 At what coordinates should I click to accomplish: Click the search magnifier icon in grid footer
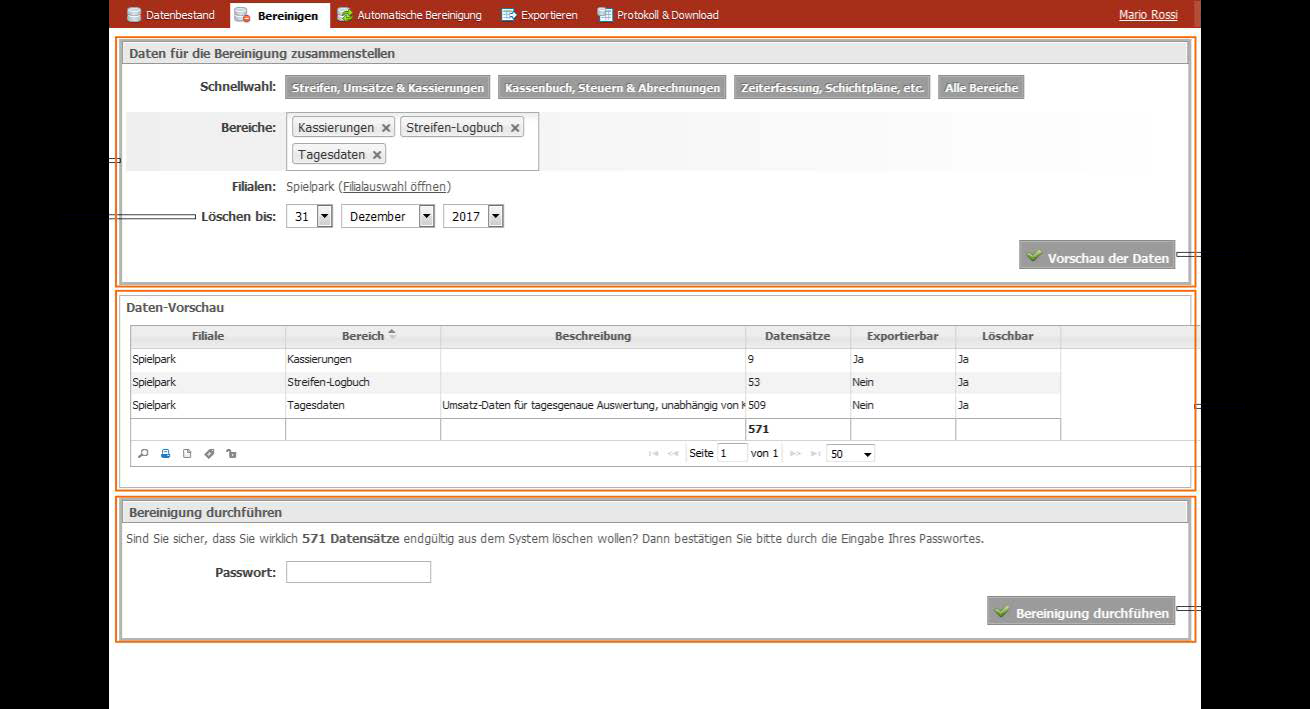143,454
